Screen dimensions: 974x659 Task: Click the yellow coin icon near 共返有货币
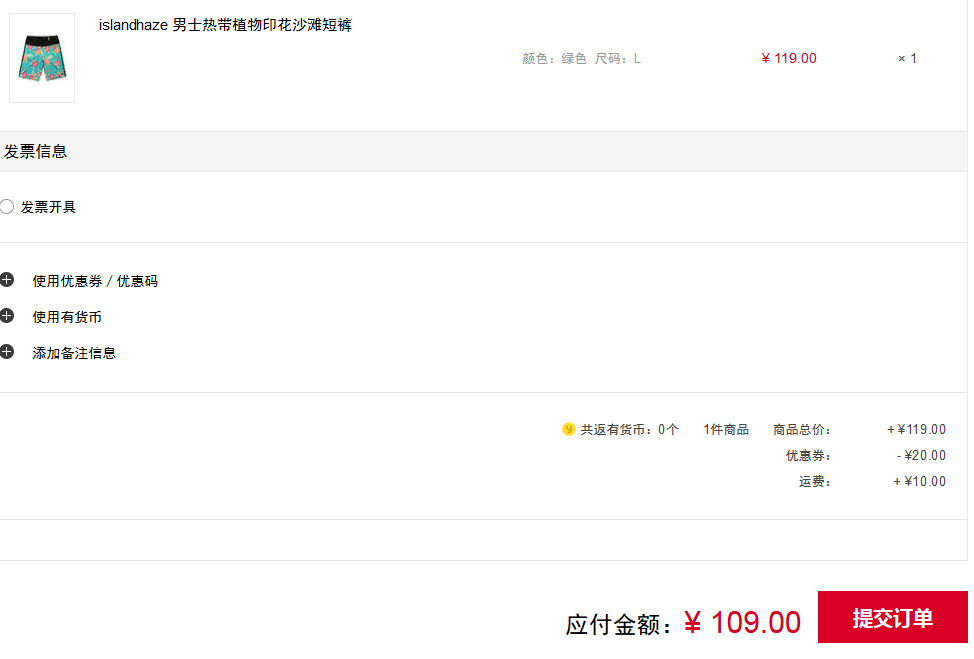tap(568, 429)
